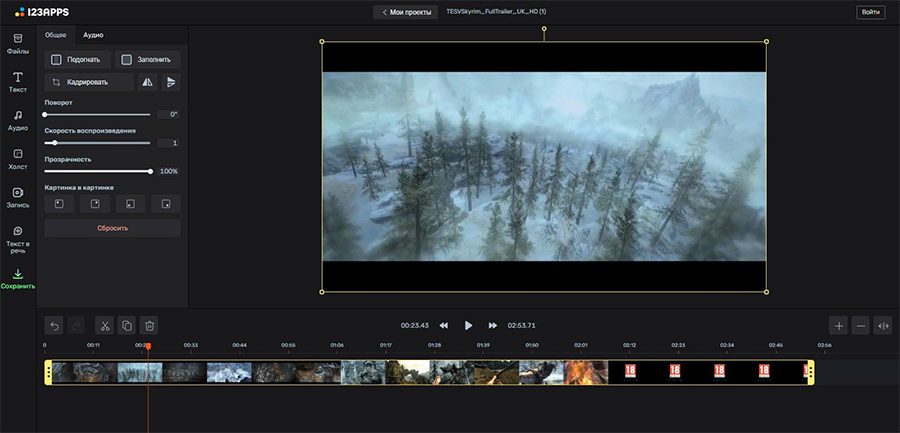Zoom out the timeline
The image size is (900, 433).
click(861, 326)
